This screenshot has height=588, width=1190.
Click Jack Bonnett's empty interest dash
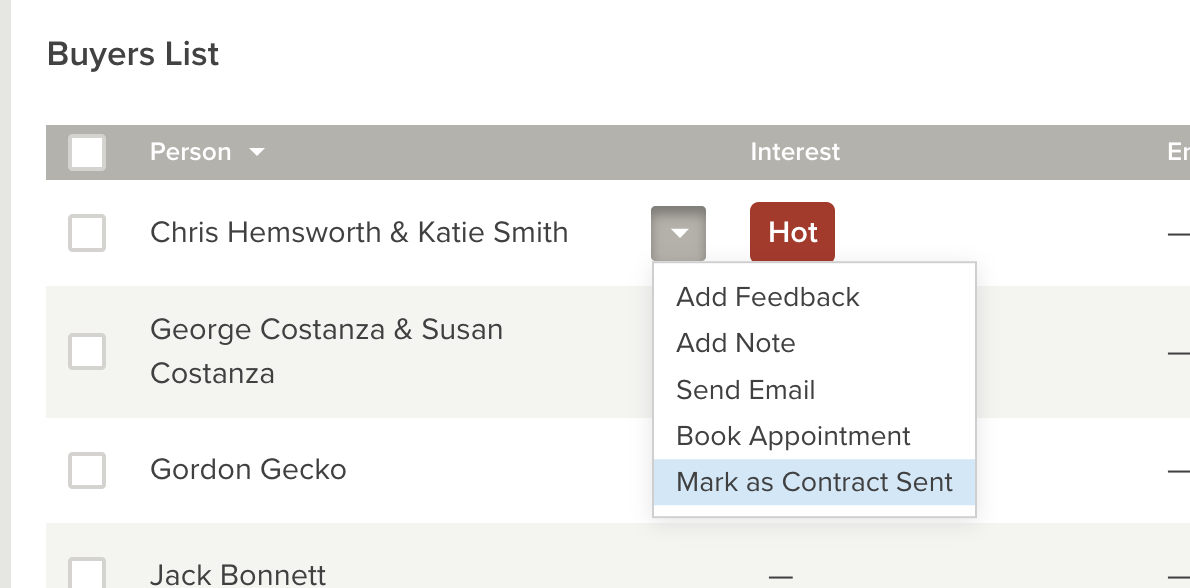[x=780, y=576]
